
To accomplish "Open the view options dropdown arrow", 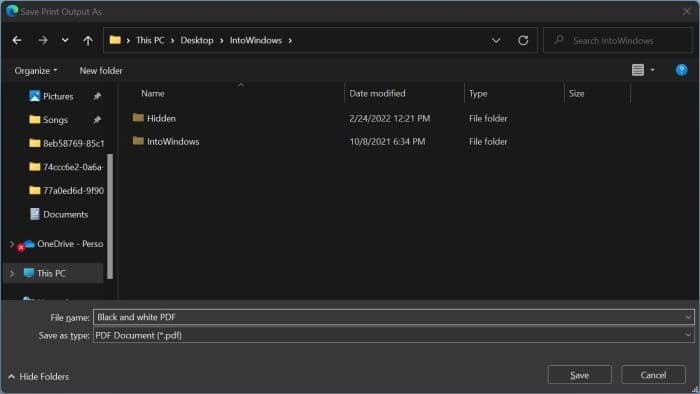I will (x=652, y=70).
